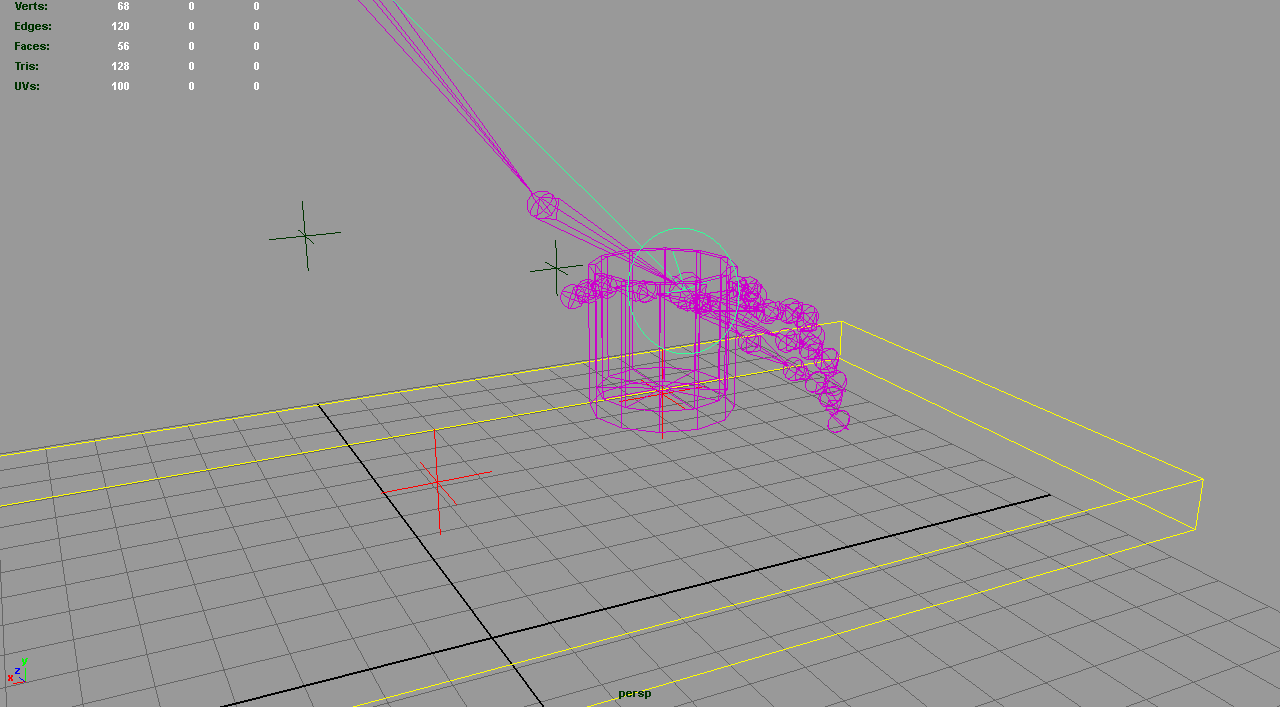This screenshot has width=1280, height=707.
Task: Click the view axis indicator icon
Action: [x=16, y=672]
